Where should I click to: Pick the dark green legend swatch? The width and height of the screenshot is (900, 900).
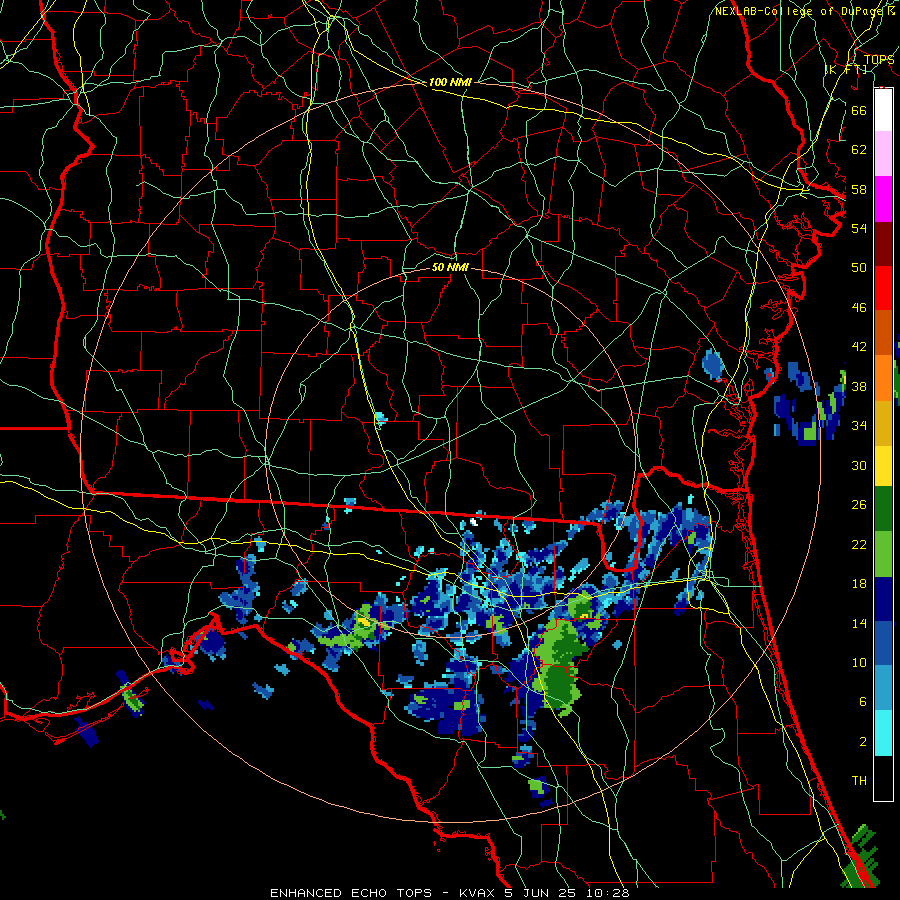(883, 509)
